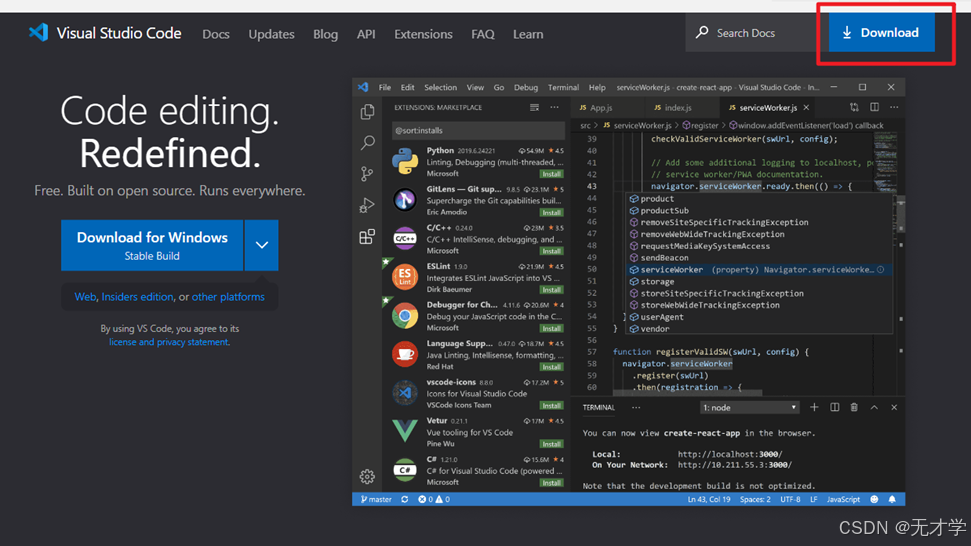The width and height of the screenshot is (971, 546).
Task: Open the Insiders edition link
Action: click(137, 297)
